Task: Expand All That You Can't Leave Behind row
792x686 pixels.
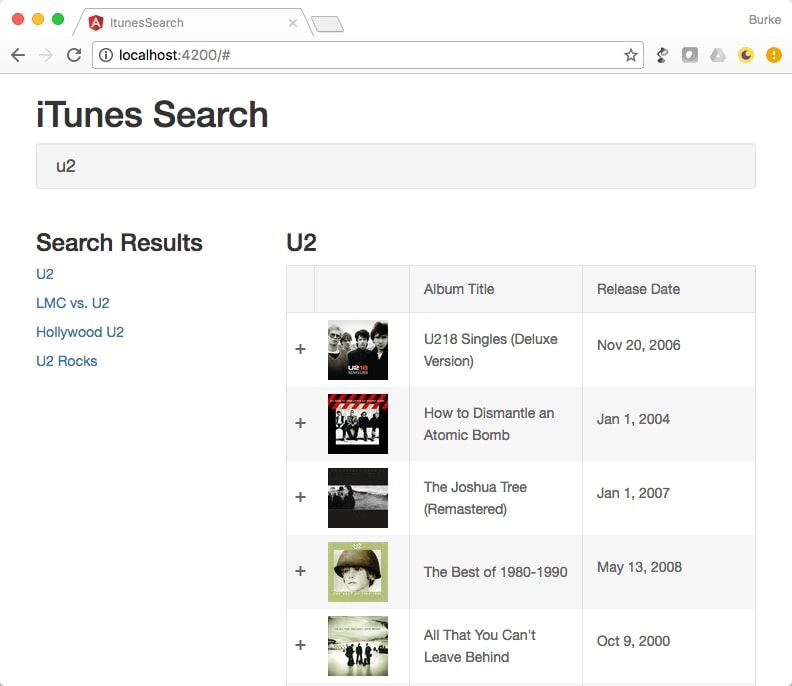Action: point(301,645)
